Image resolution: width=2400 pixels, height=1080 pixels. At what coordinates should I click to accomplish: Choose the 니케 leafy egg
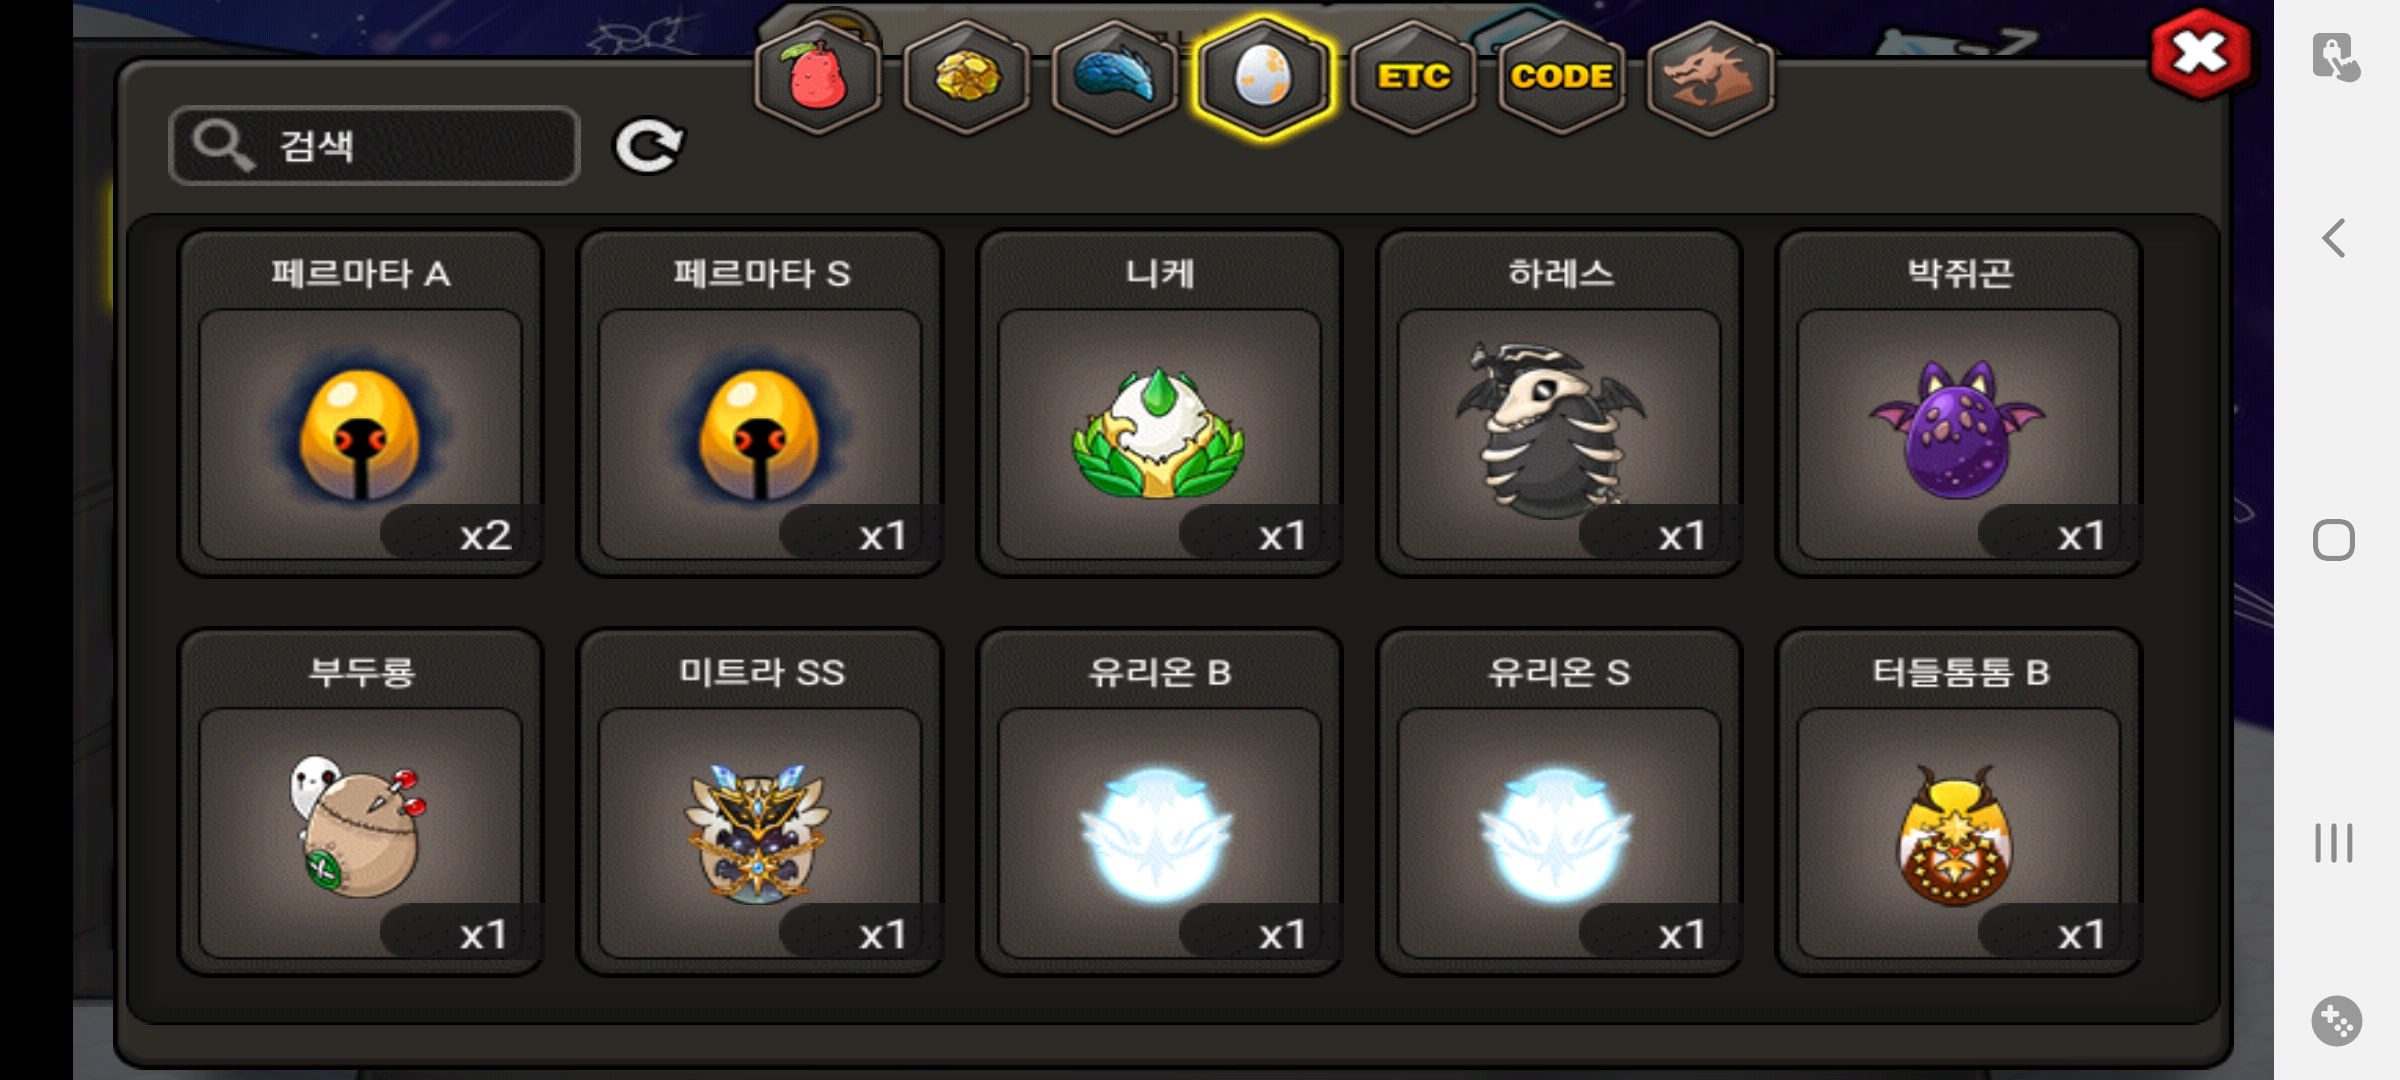tap(1160, 404)
